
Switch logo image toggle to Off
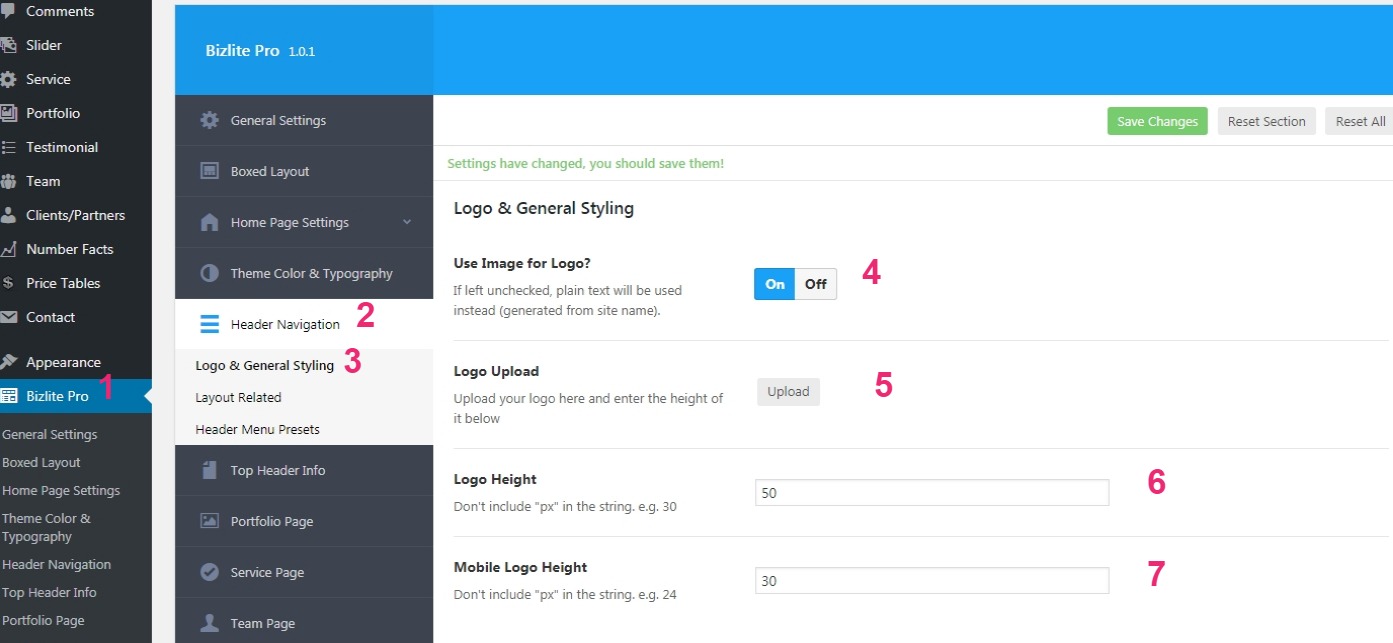[x=816, y=284]
